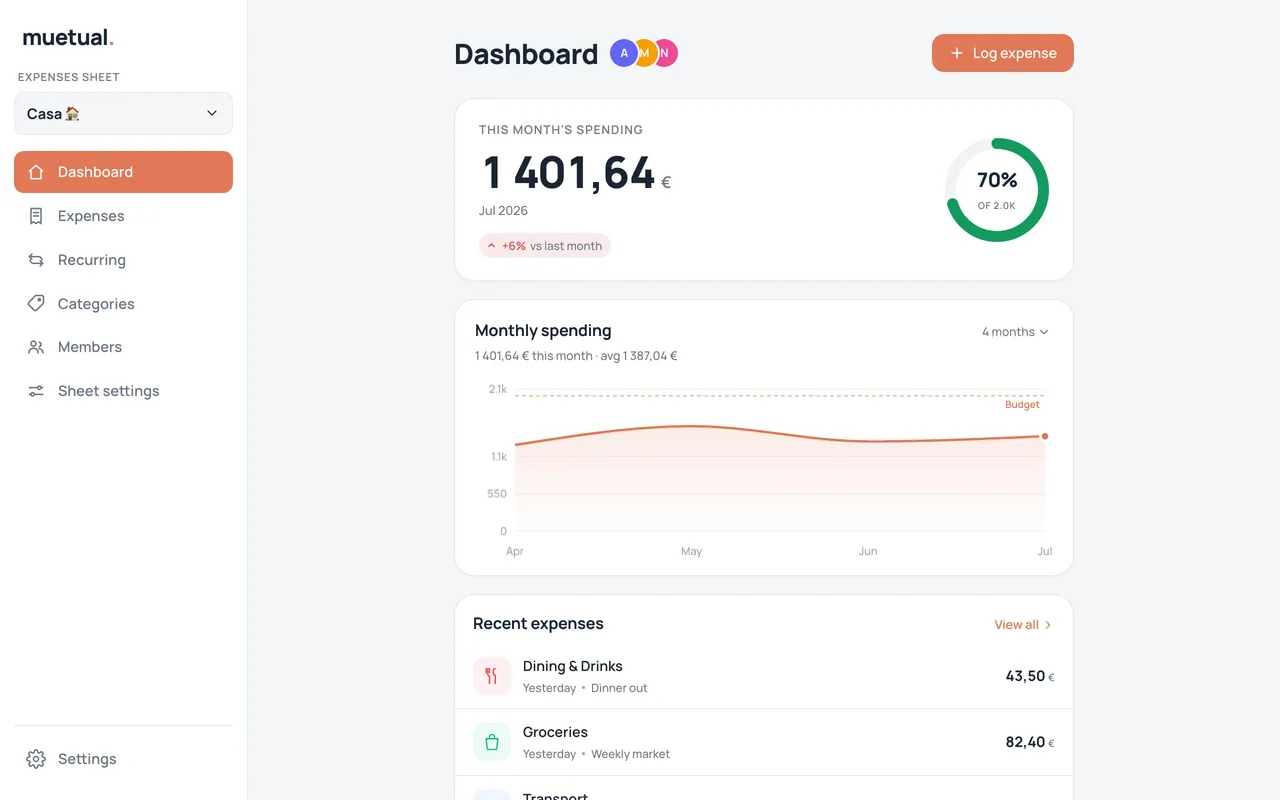Viewport: 1280px width, 800px height.
Task: Click the 70% budget progress ring
Action: pyautogui.click(x=997, y=190)
